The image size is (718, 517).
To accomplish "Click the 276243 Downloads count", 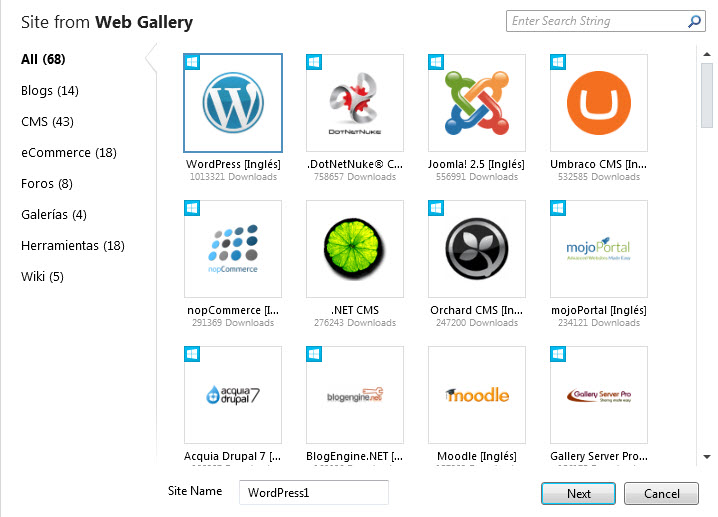I will click(355, 323).
